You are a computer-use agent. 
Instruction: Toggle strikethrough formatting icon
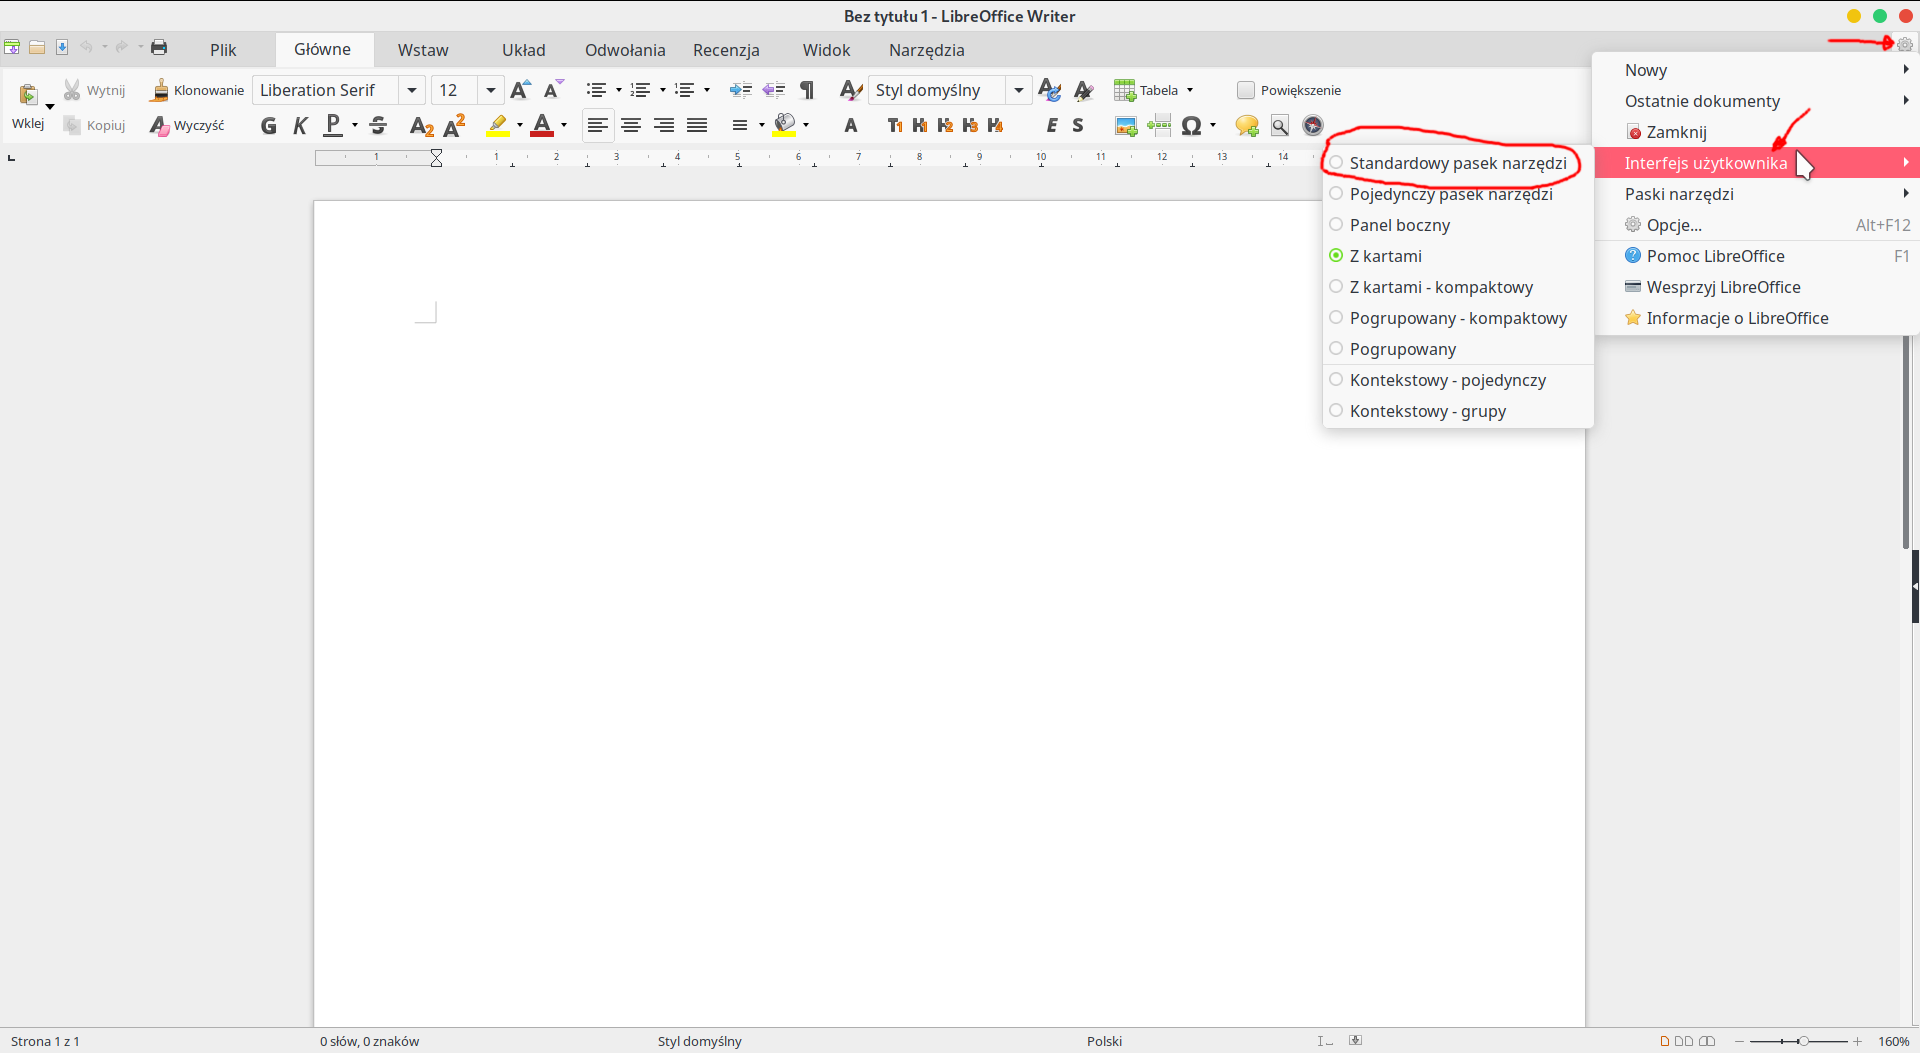click(378, 125)
